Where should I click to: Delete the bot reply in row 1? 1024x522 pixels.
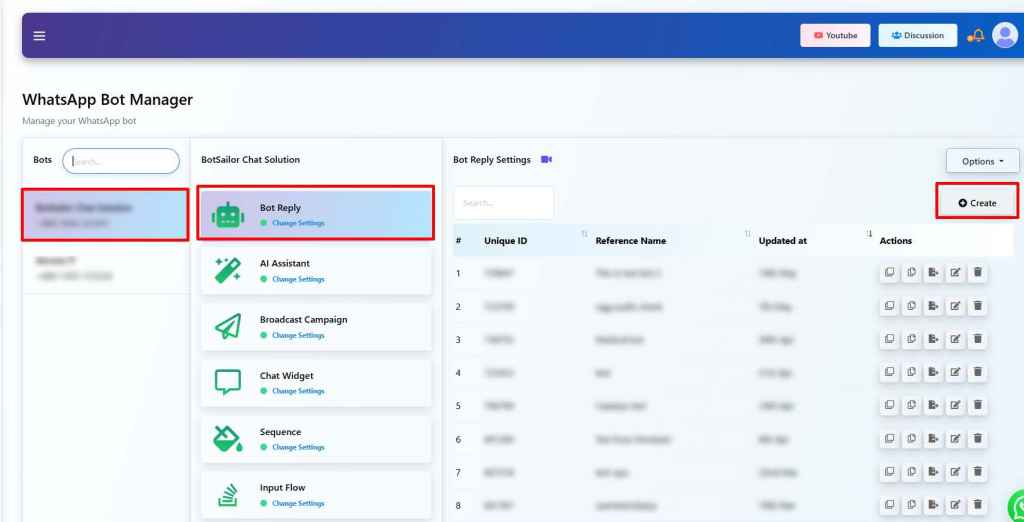point(978,273)
